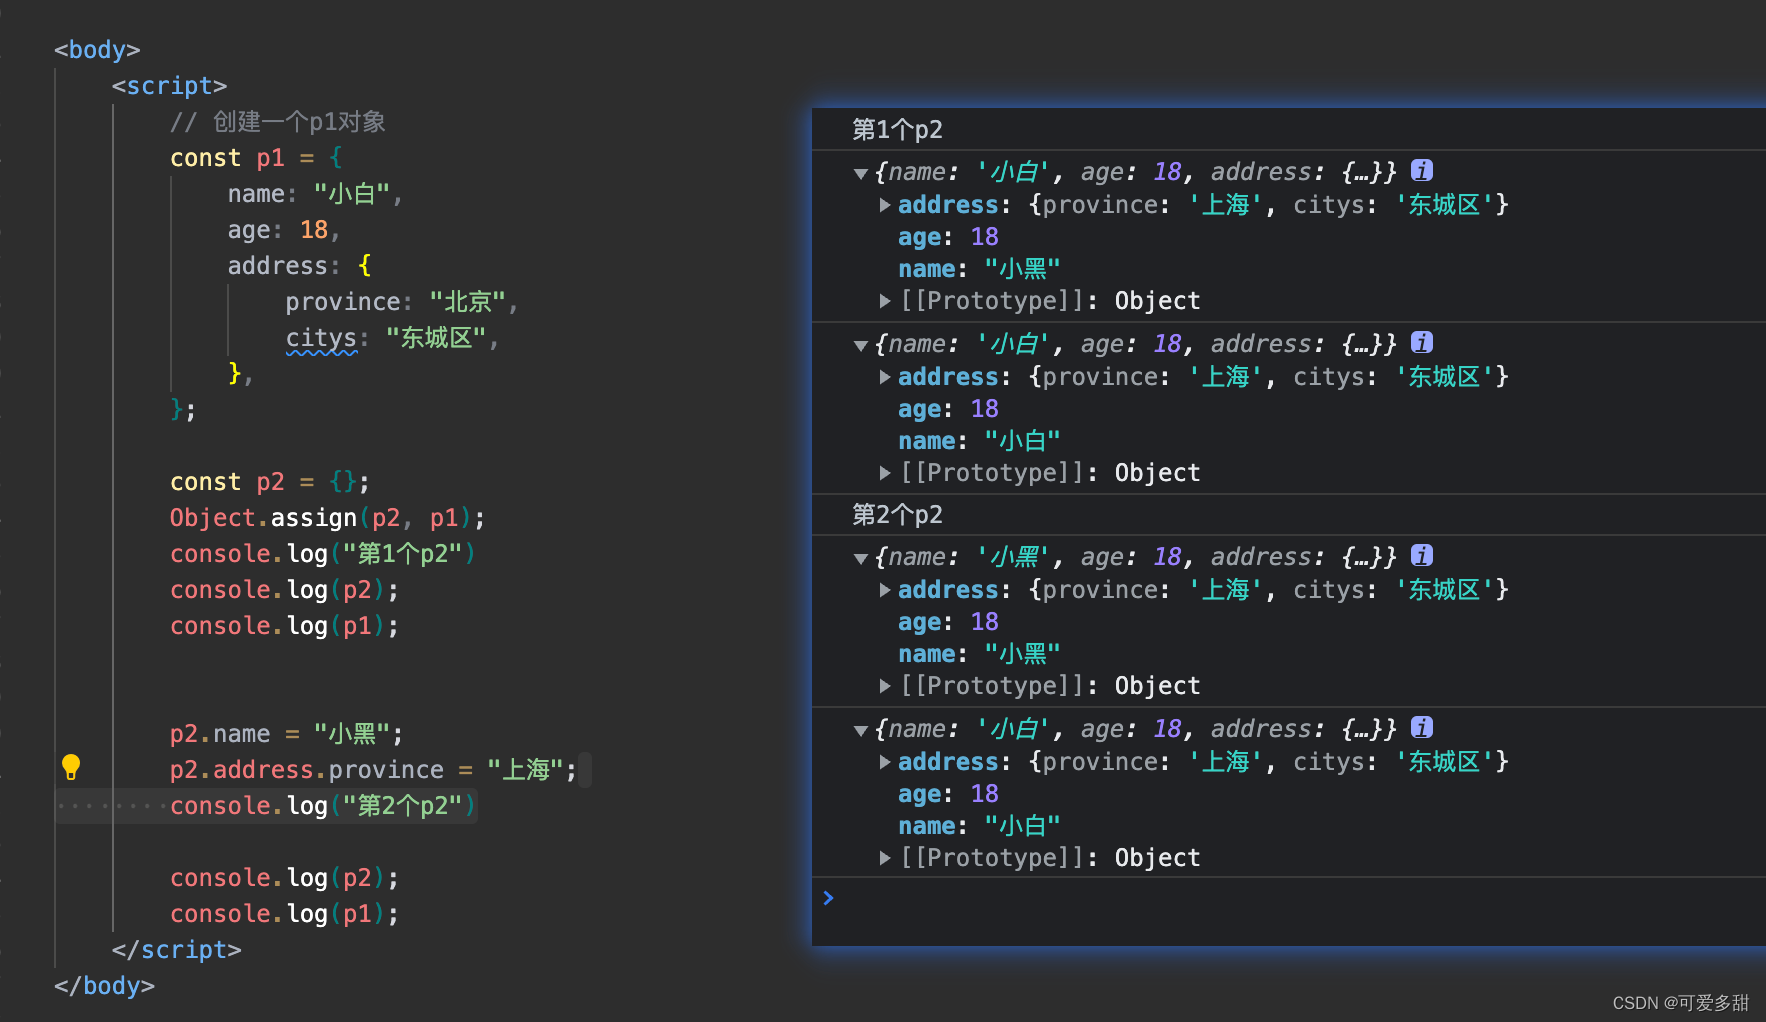
Task: Click the info icon on the last 小白 console object
Action: click(x=1422, y=727)
